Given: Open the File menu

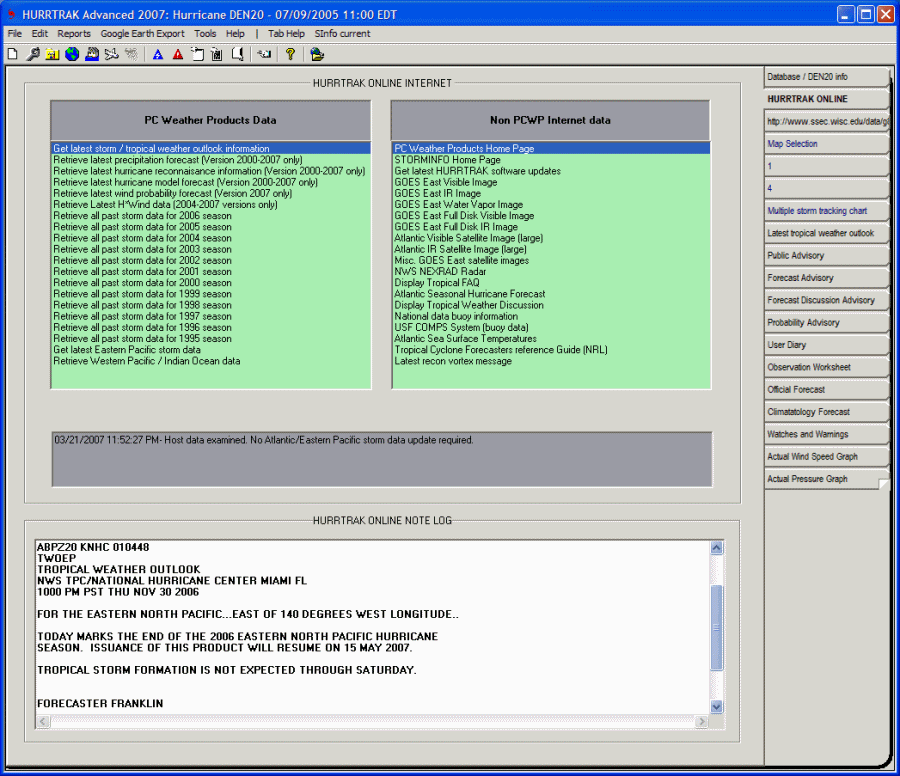Looking at the screenshot, I should coord(14,34).
